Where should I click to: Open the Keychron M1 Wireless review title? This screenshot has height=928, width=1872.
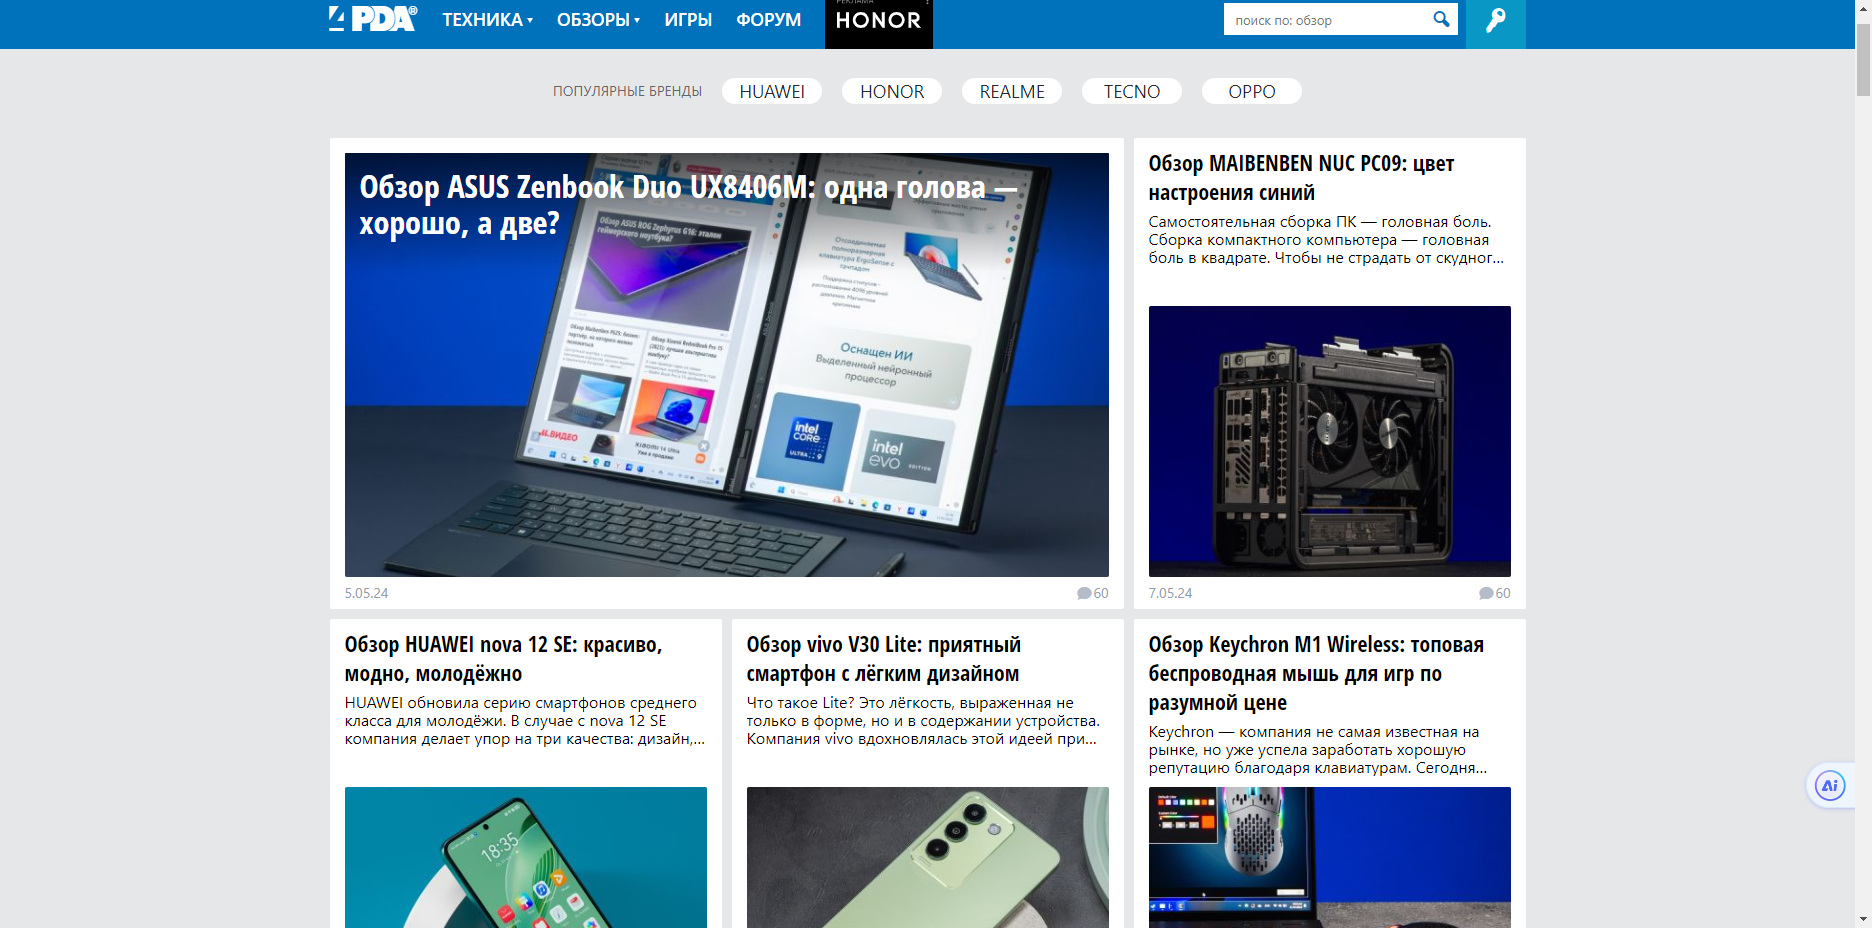[x=1316, y=673]
